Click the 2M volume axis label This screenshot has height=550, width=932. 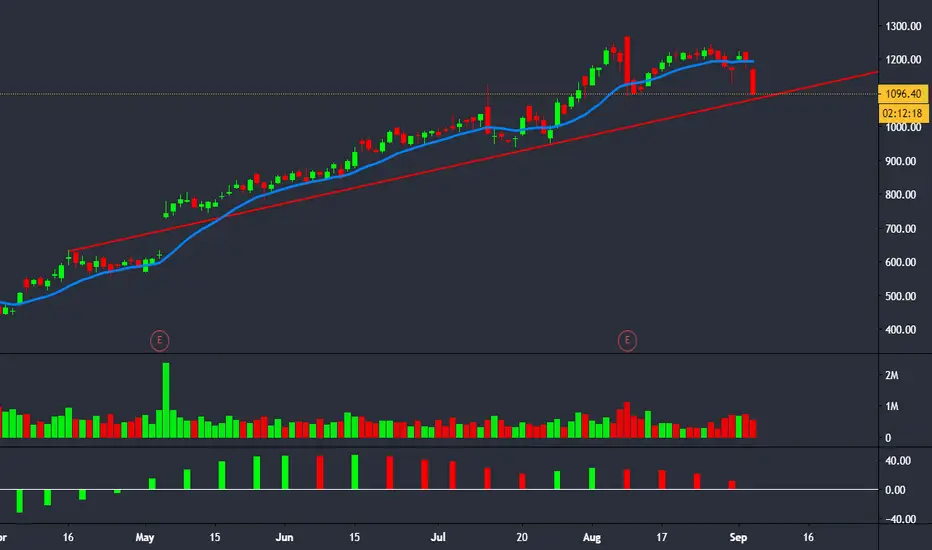(892, 375)
